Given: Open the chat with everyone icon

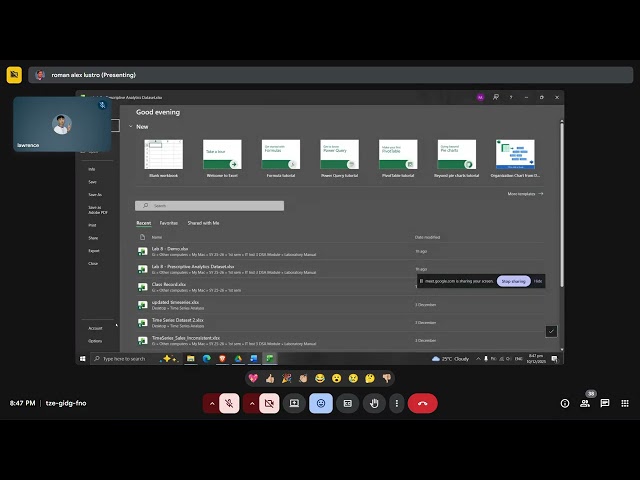Looking at the screenshot, I should [605, 403].
